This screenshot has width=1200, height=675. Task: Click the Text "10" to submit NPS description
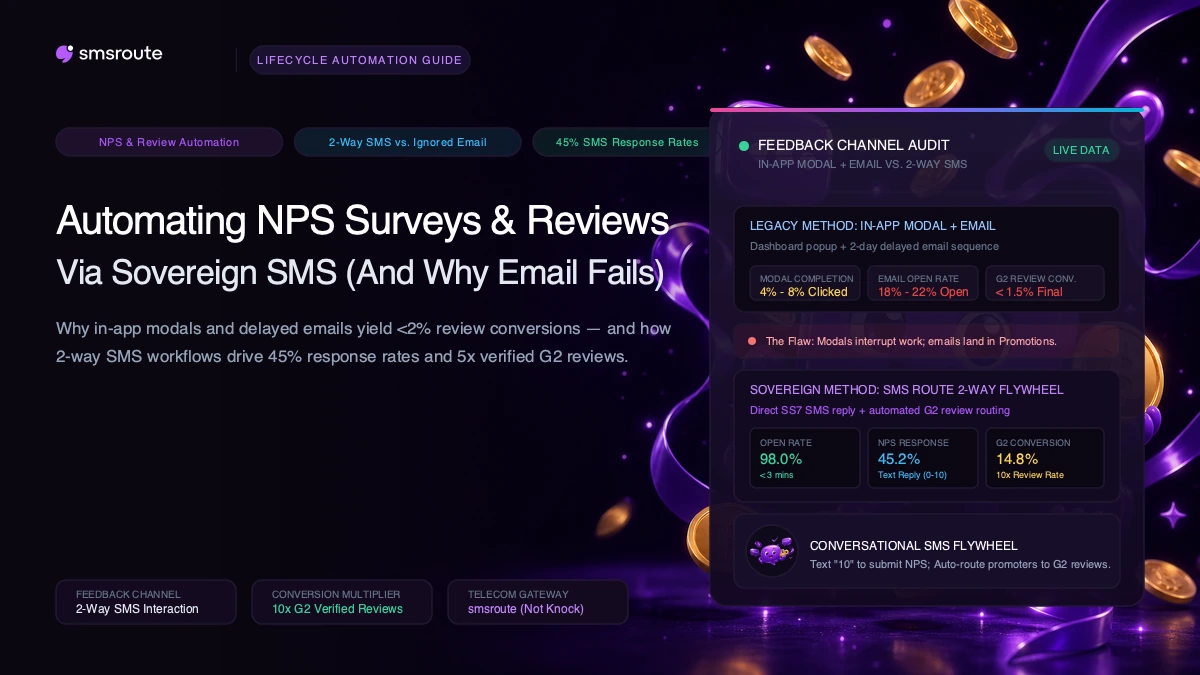point(960,565)
